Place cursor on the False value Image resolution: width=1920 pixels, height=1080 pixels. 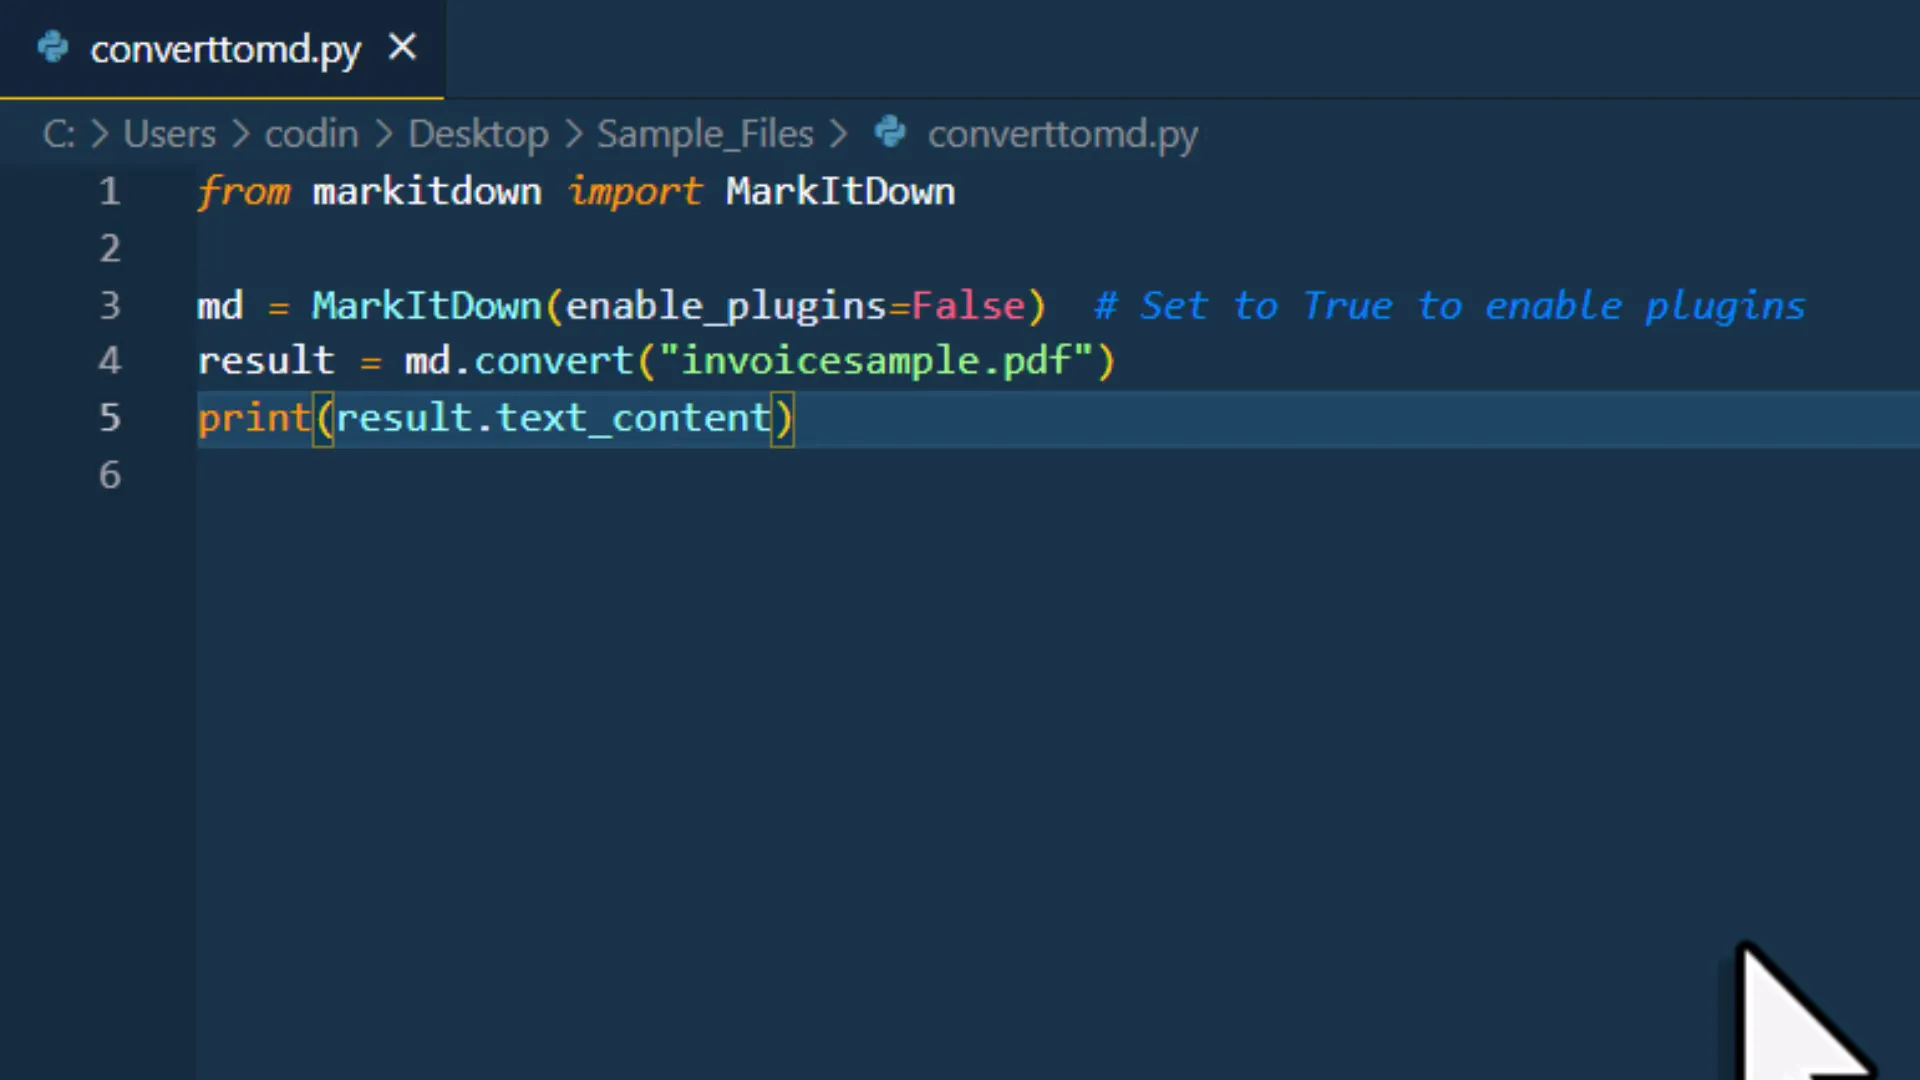click(967, 305)
